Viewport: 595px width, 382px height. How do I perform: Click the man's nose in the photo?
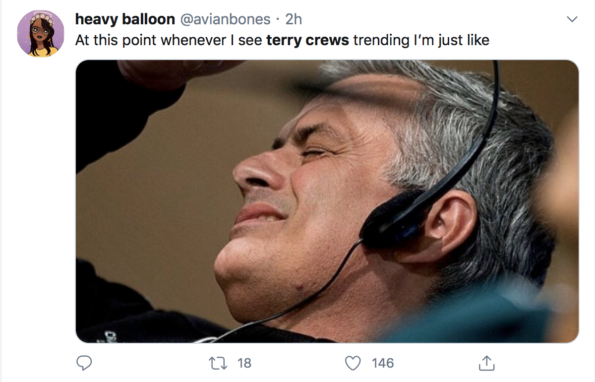(258, 171)
